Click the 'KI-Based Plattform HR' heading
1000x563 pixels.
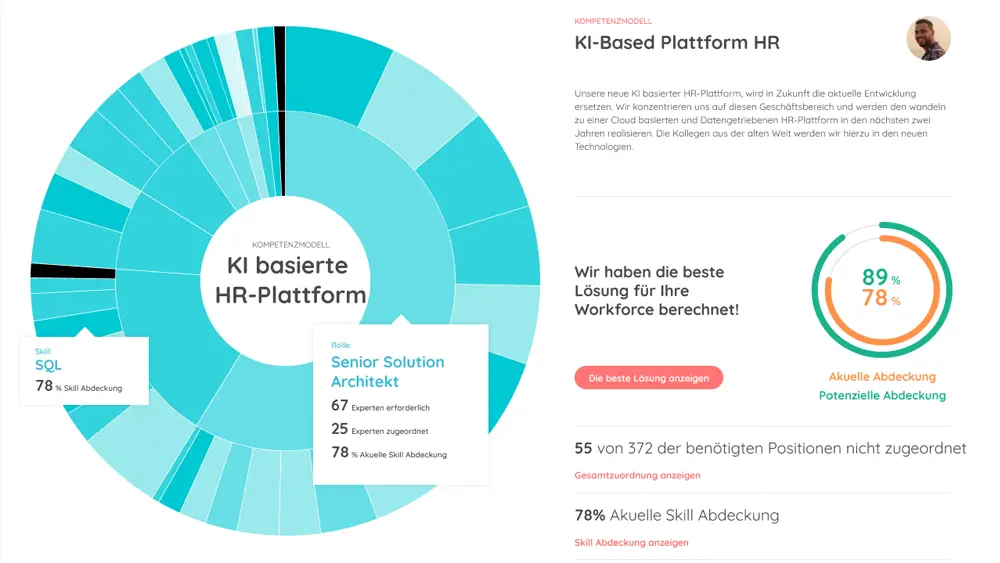(677, 43)
